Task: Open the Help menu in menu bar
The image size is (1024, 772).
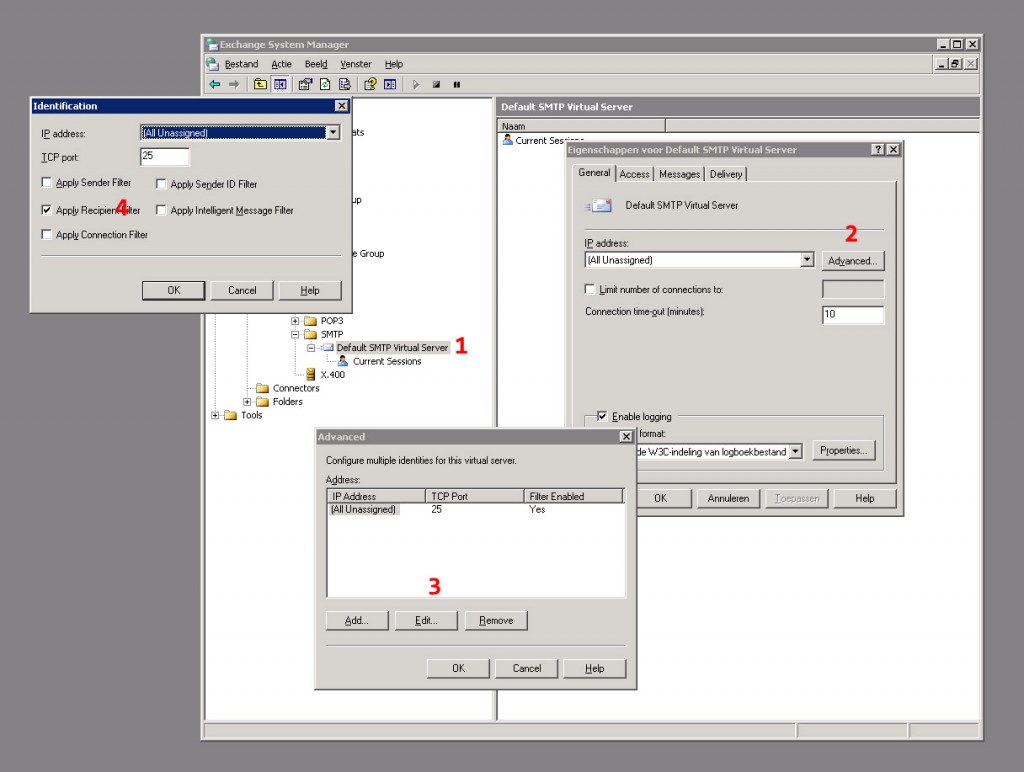Action: click(x=394, y=64)
